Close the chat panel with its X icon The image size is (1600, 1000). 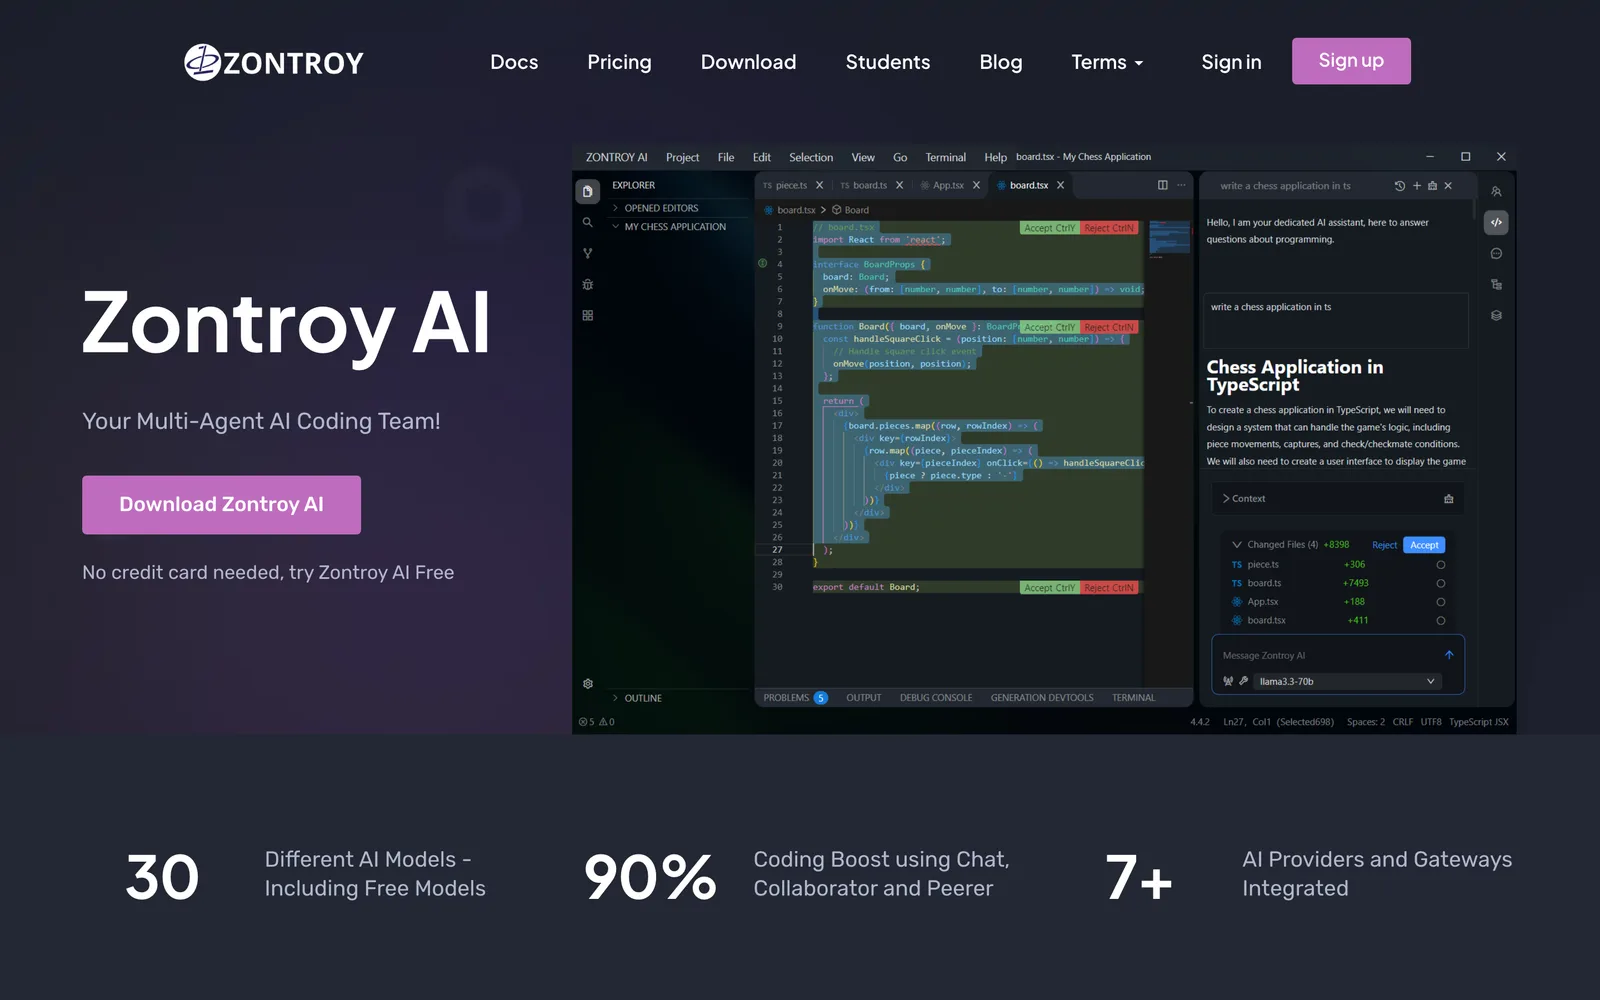click(x=1448, y=186)
